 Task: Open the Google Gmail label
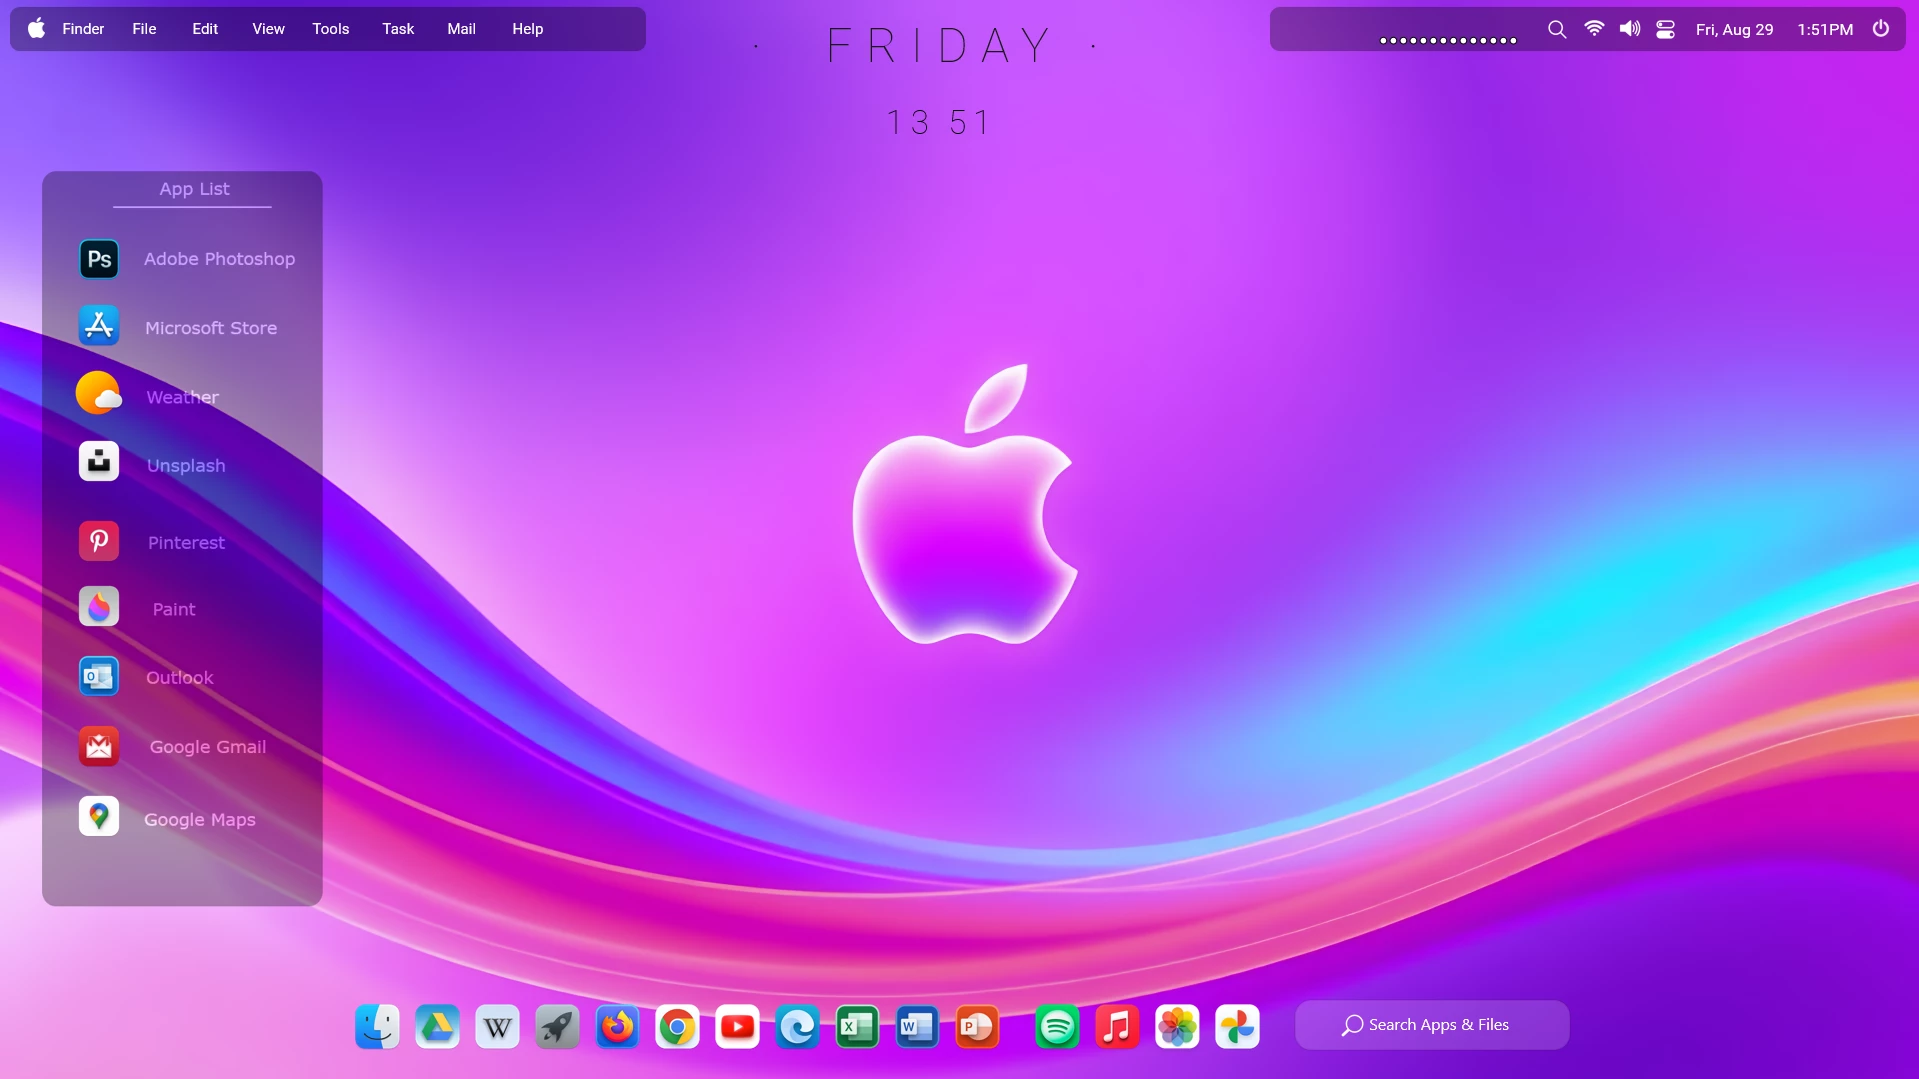(x=208, y=747)
